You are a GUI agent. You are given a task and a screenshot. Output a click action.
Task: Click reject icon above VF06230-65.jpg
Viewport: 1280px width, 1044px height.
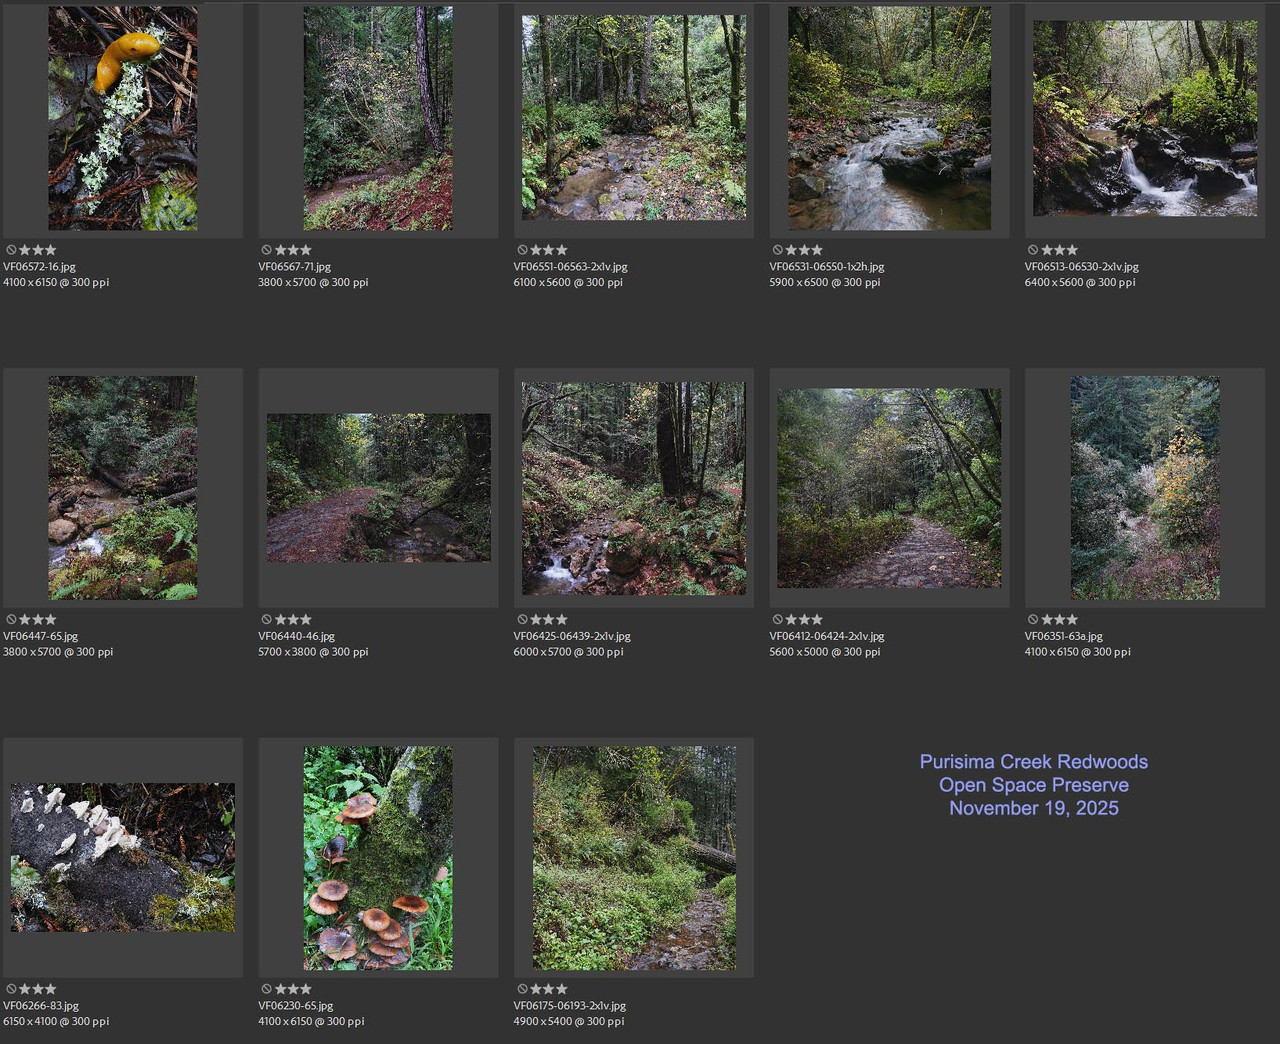267,989
